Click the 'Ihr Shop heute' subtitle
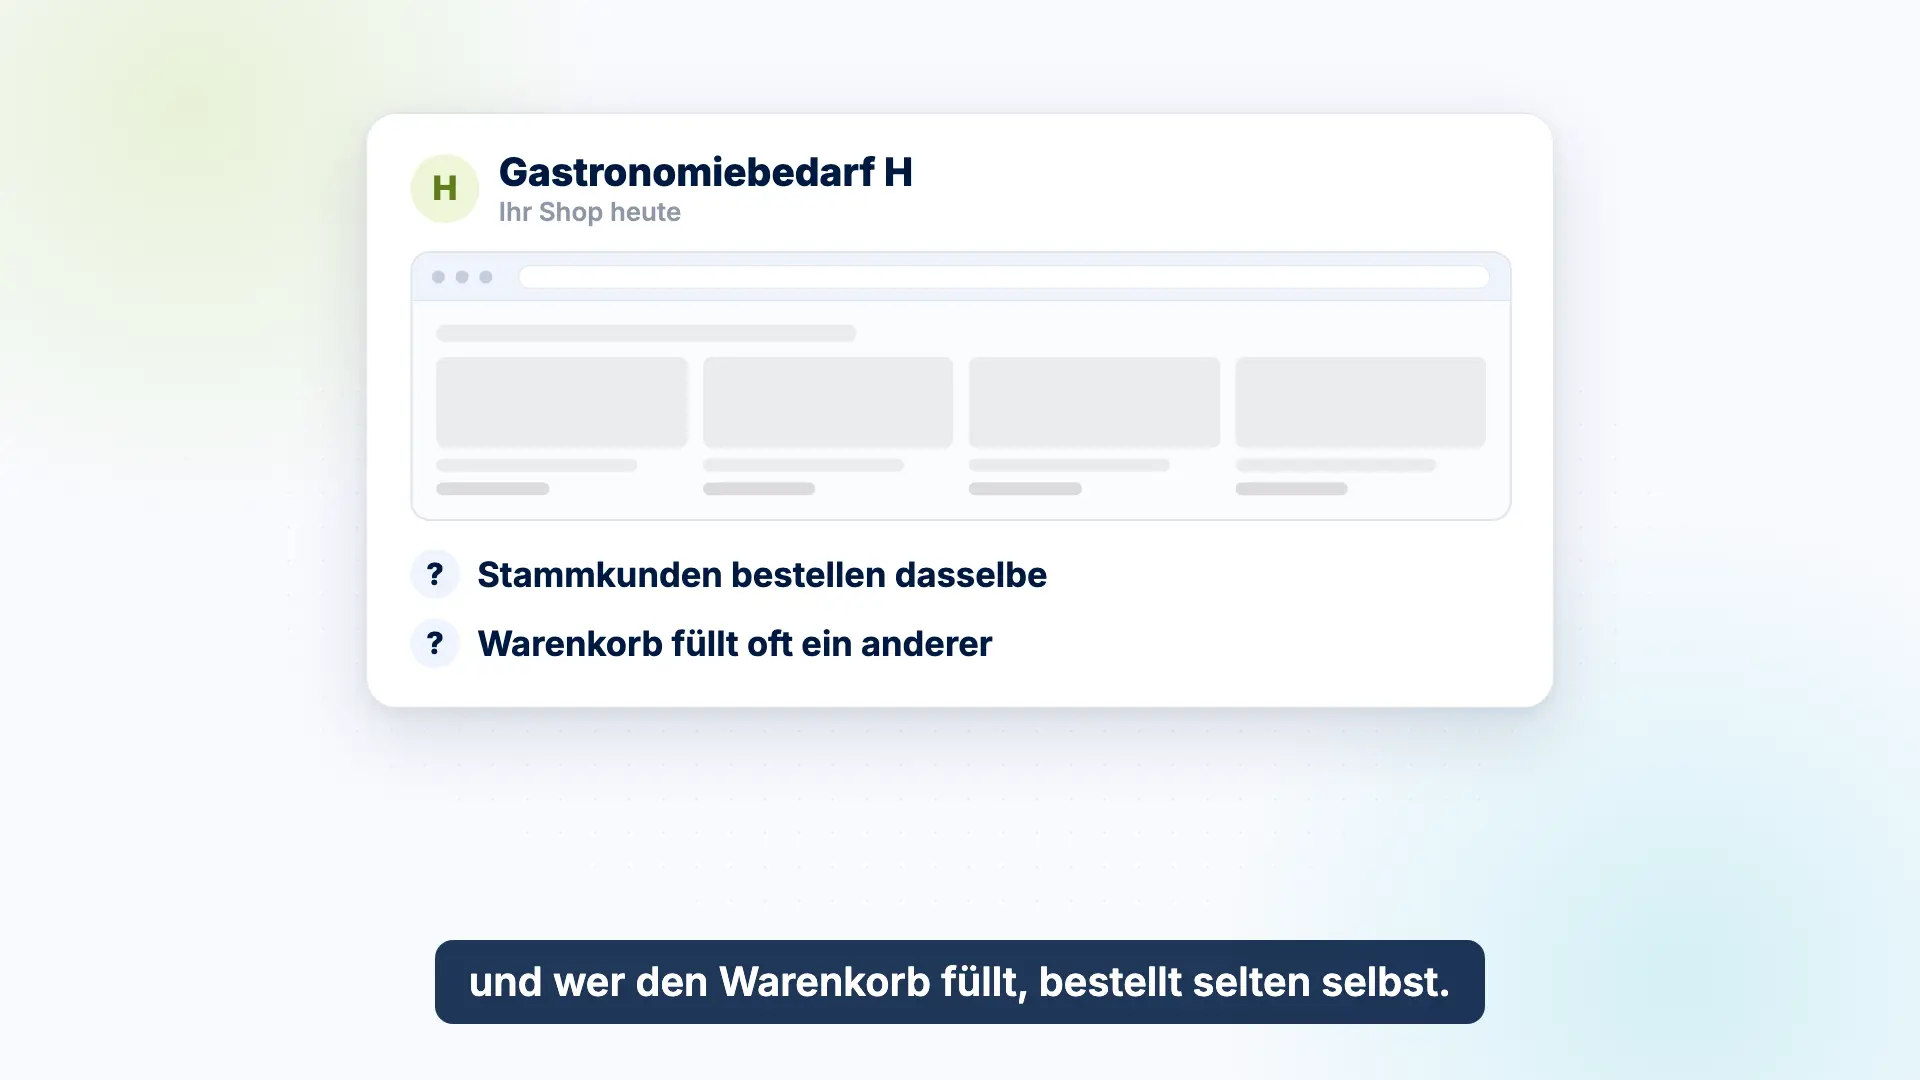The width and height of the screenshot is (1920, 1080). coord(589,212)
